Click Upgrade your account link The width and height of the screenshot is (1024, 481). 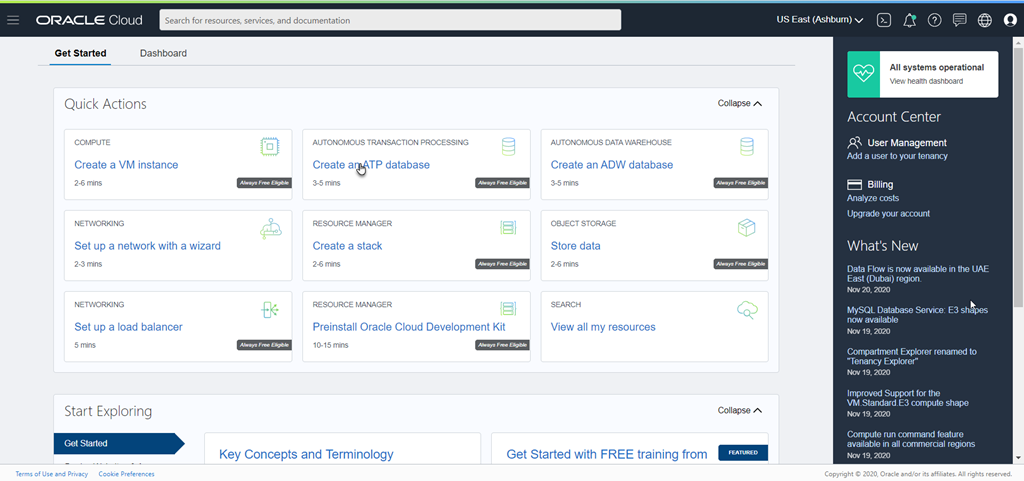[x=888, y=213]
